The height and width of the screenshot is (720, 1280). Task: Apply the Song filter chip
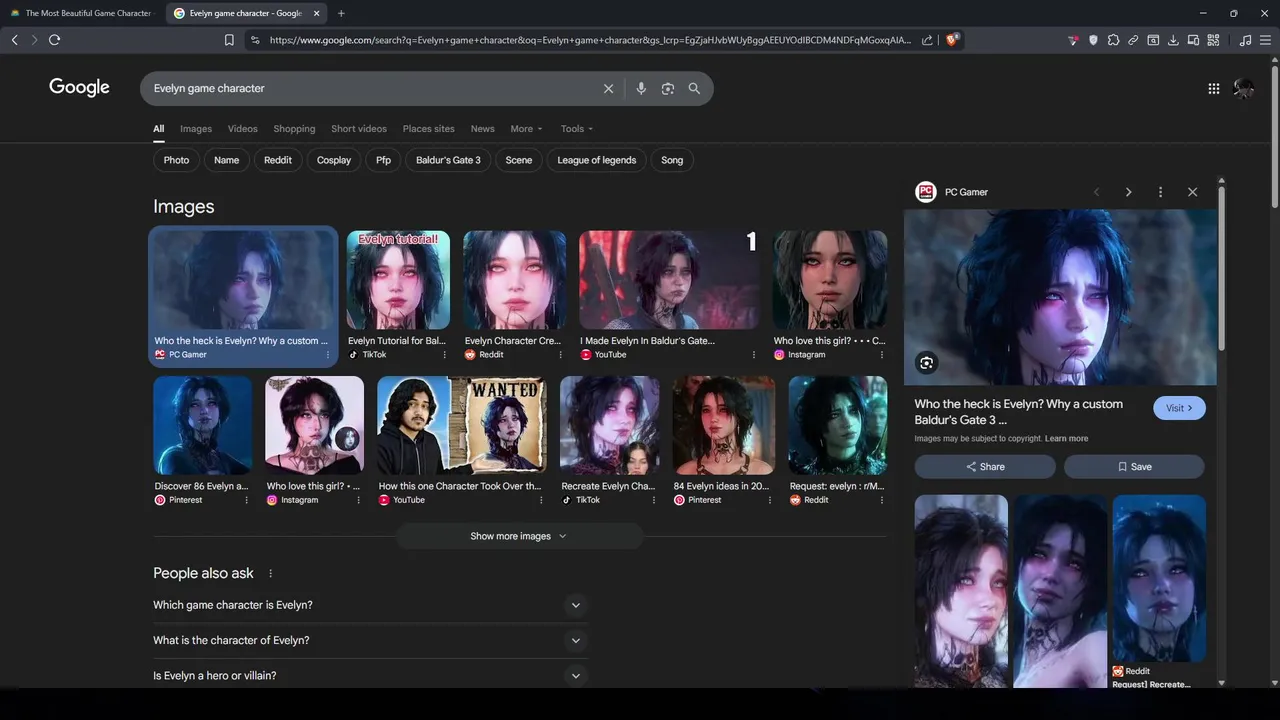pyautogui.click(x=672, y=160)
